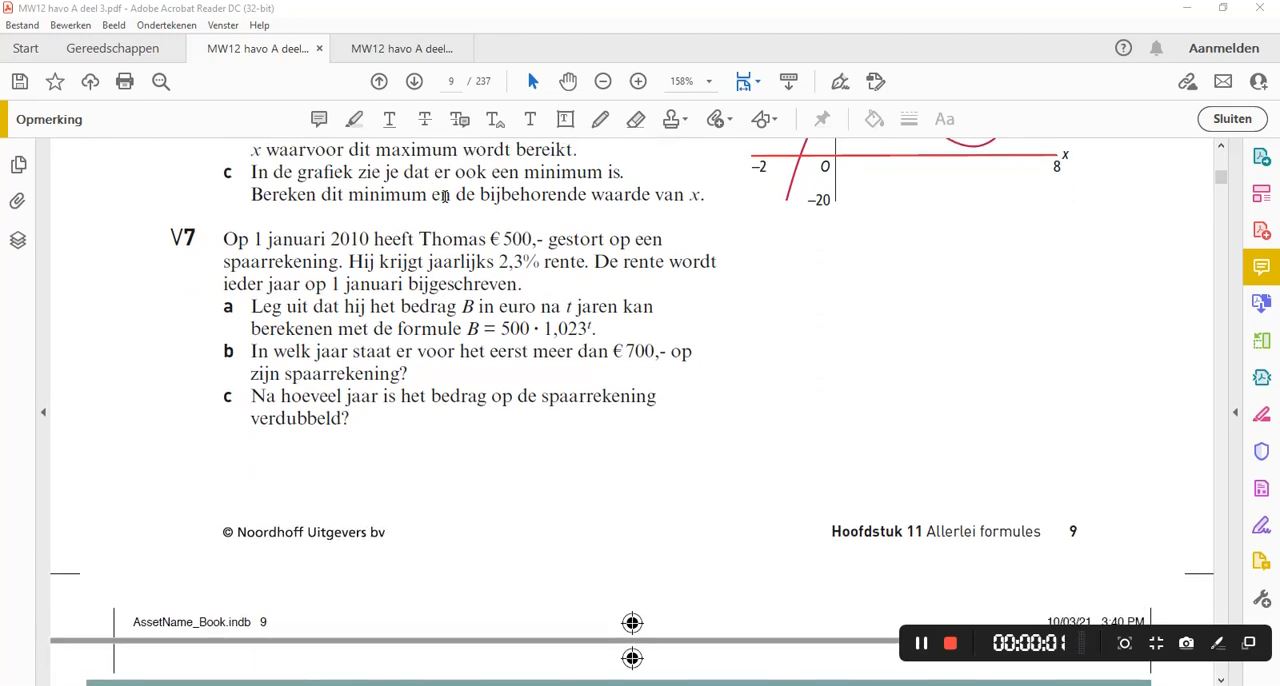This screenshot has height=686, width=1280.
Task: Open line thickness options
Action: (x=909, y=119)
